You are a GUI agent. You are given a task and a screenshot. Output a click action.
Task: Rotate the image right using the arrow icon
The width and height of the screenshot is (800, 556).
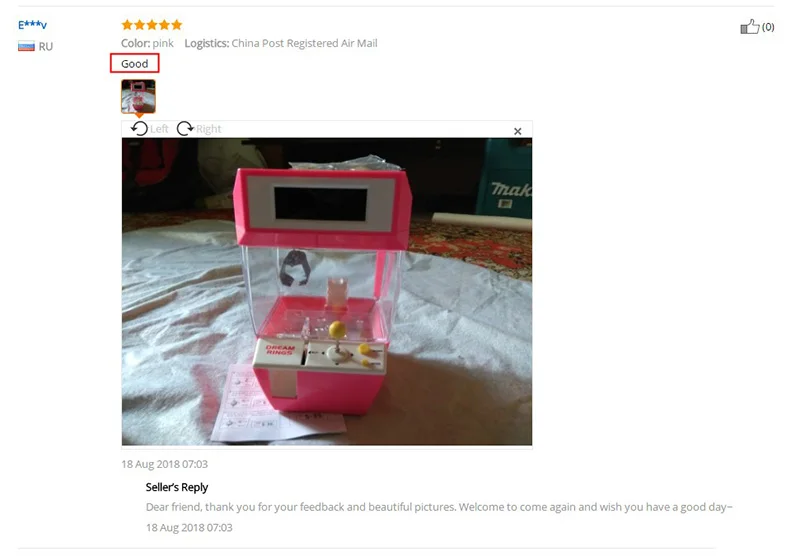pos(185,129)
